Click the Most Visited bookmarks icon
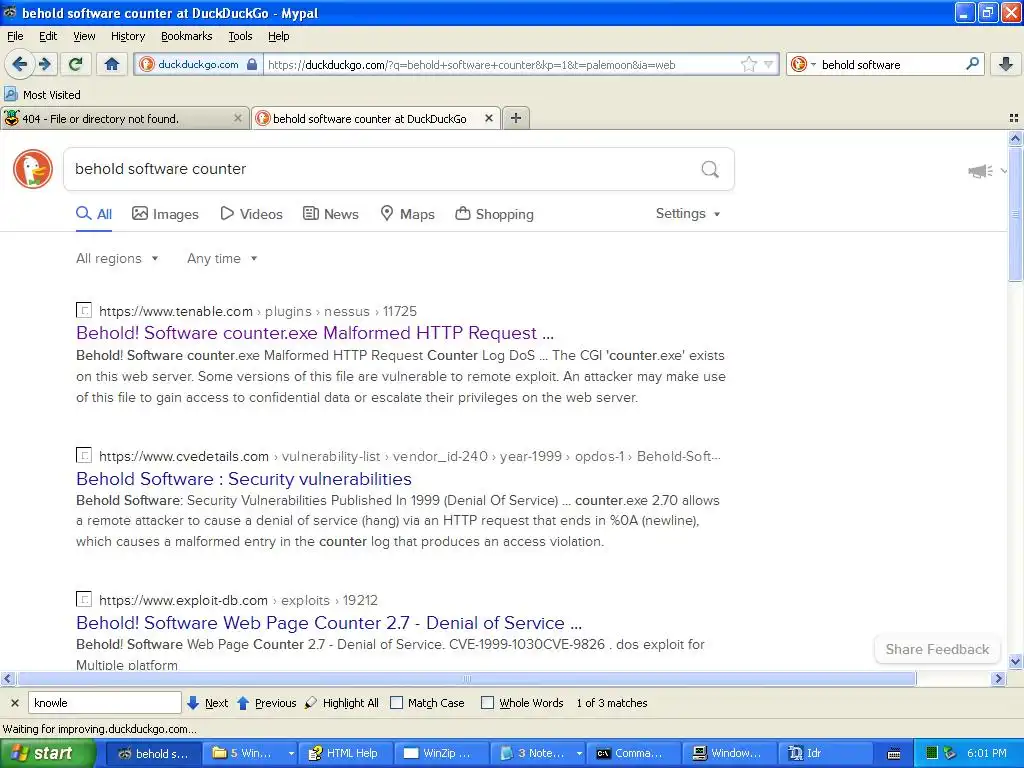Viewport: 1024px width, 768px height. click(x=11, y=94)
